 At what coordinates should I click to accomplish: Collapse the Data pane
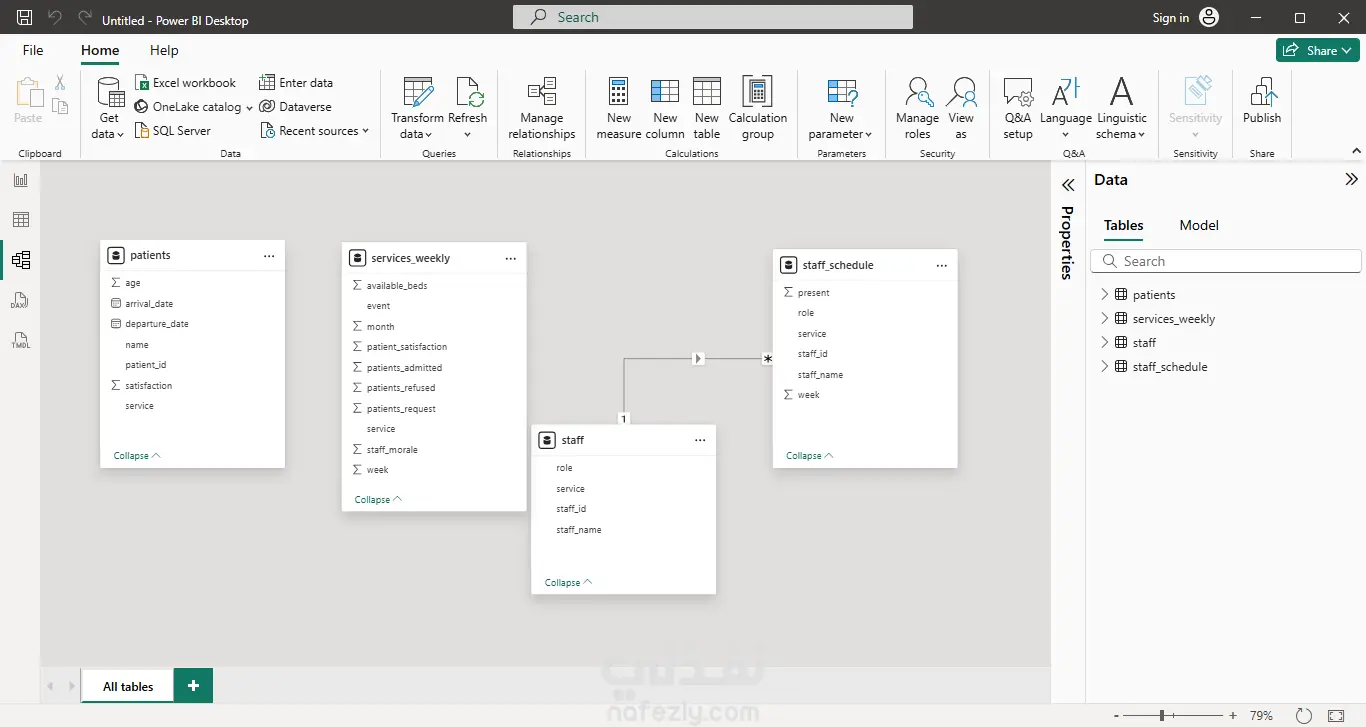coord(1351,179)
